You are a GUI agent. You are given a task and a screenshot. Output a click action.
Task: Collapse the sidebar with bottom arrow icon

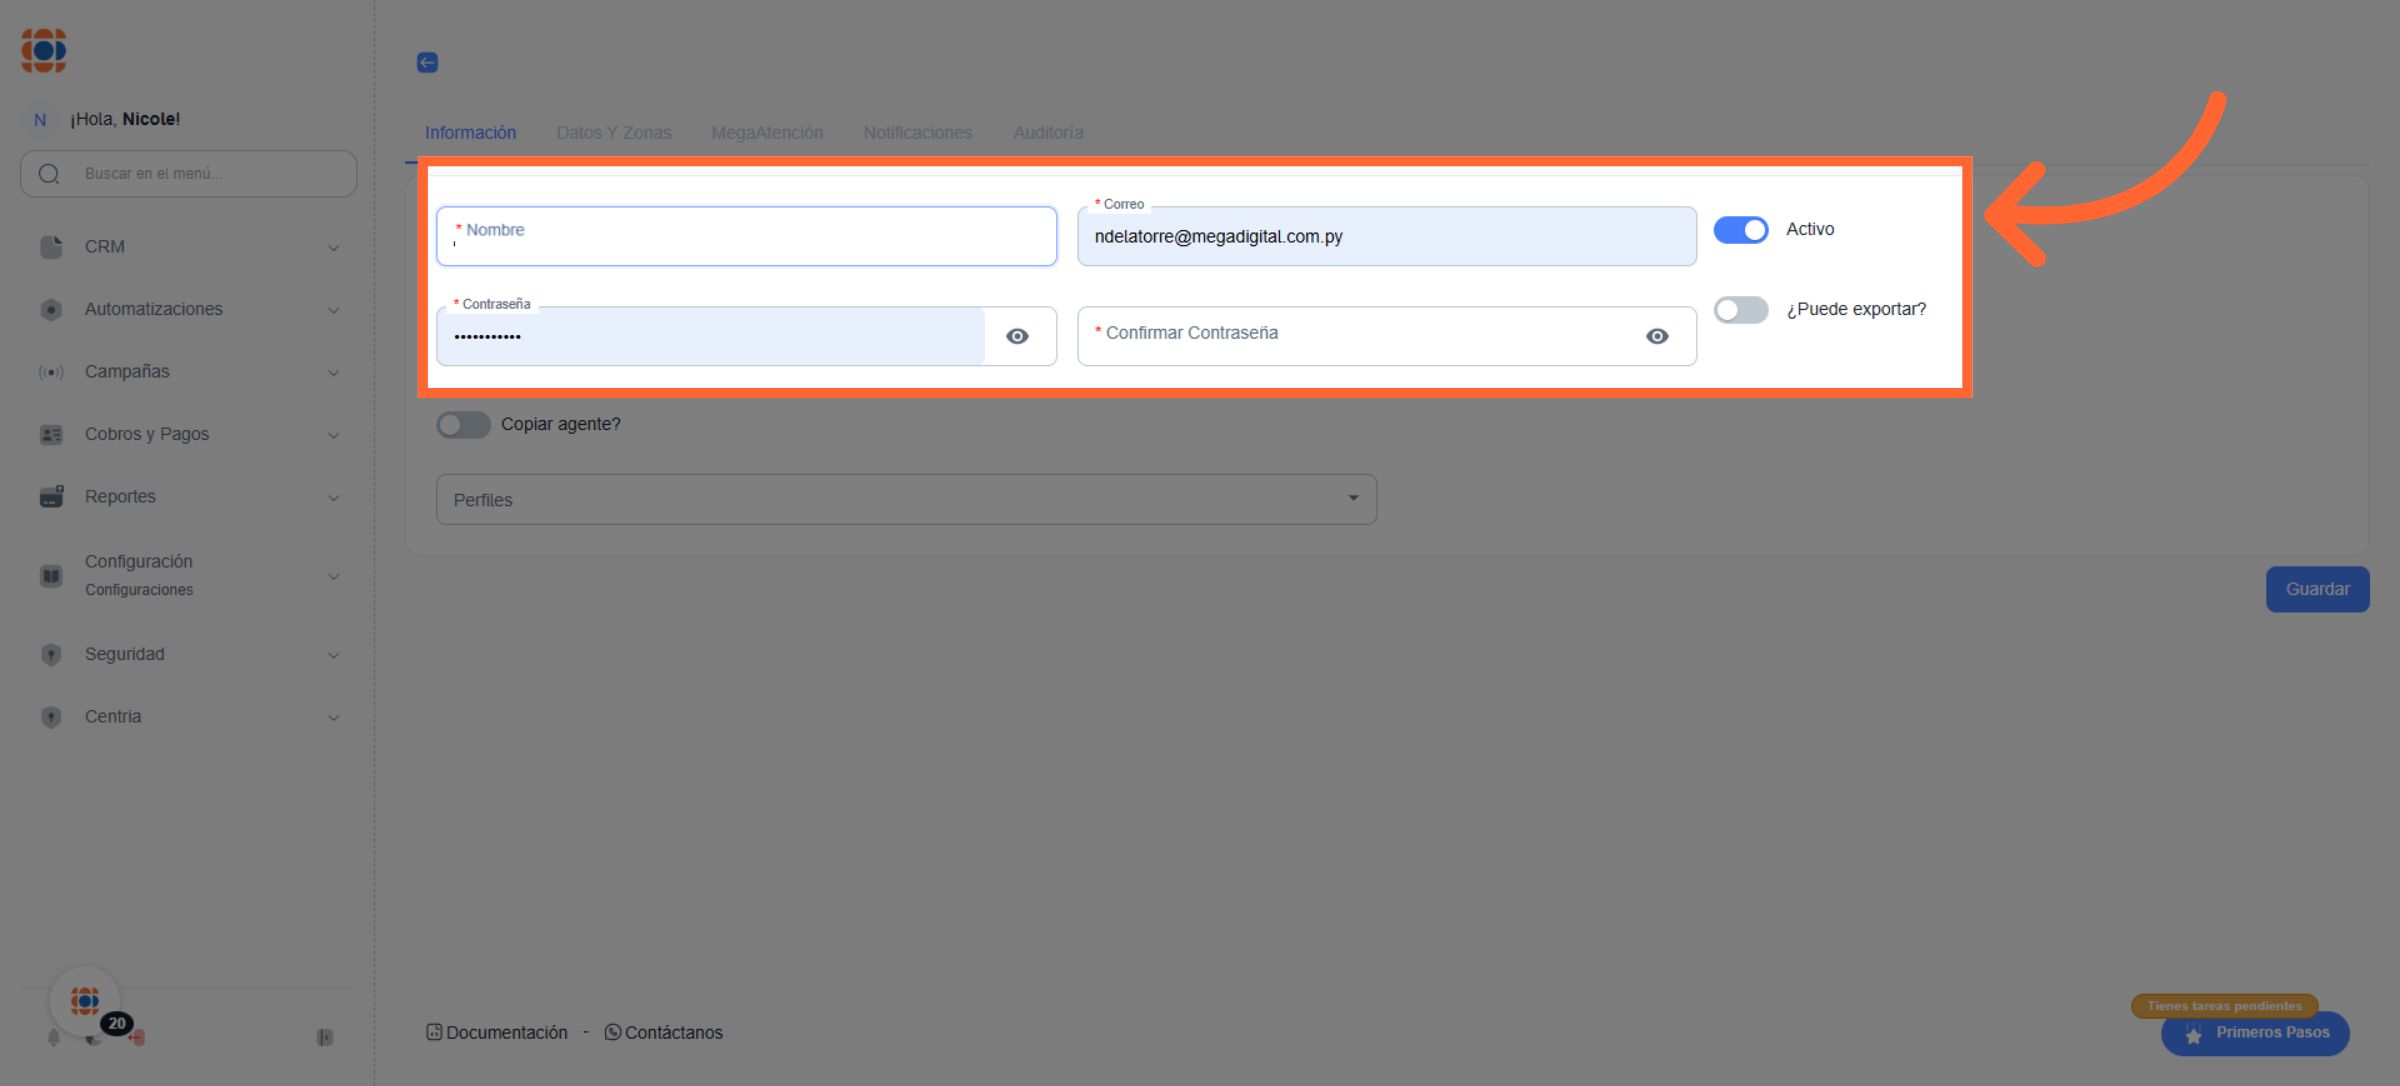tap(325, 1037)
